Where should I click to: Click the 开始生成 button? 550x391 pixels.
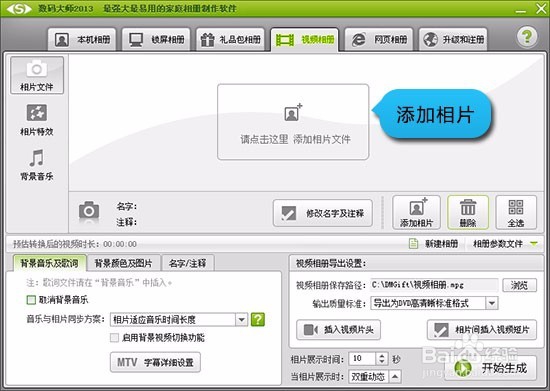(x=491, y=368)
